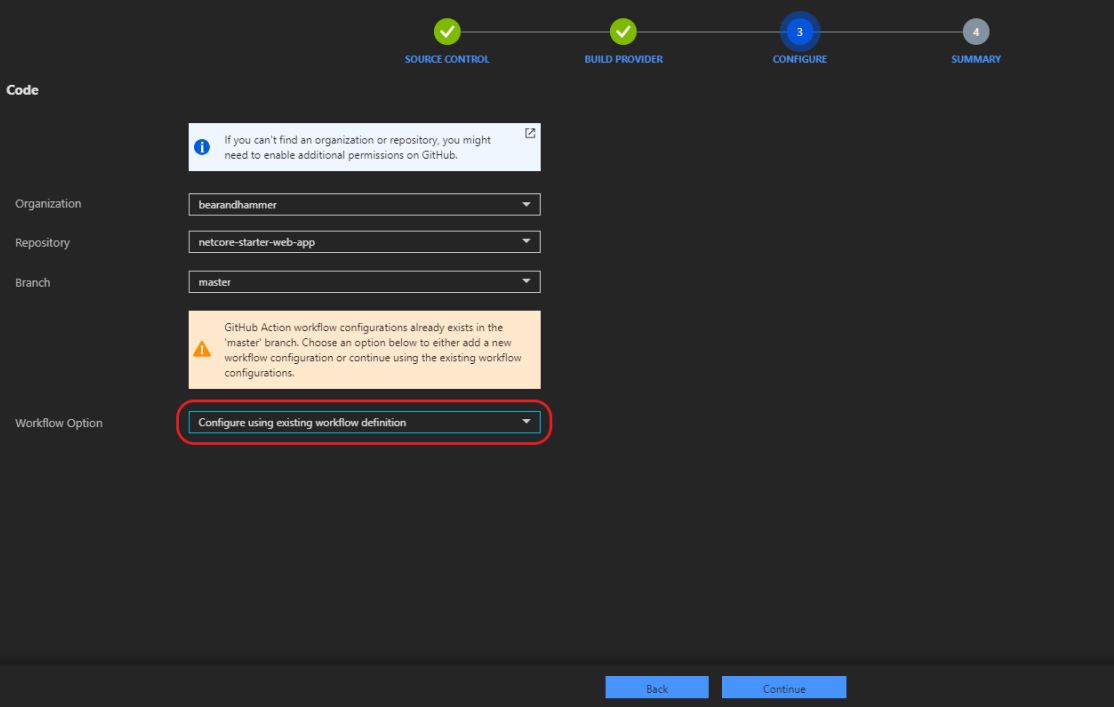Select the step 4 Summary circle
The image size is (1114, 707).
pyautogui.click(x=976, y=32)
